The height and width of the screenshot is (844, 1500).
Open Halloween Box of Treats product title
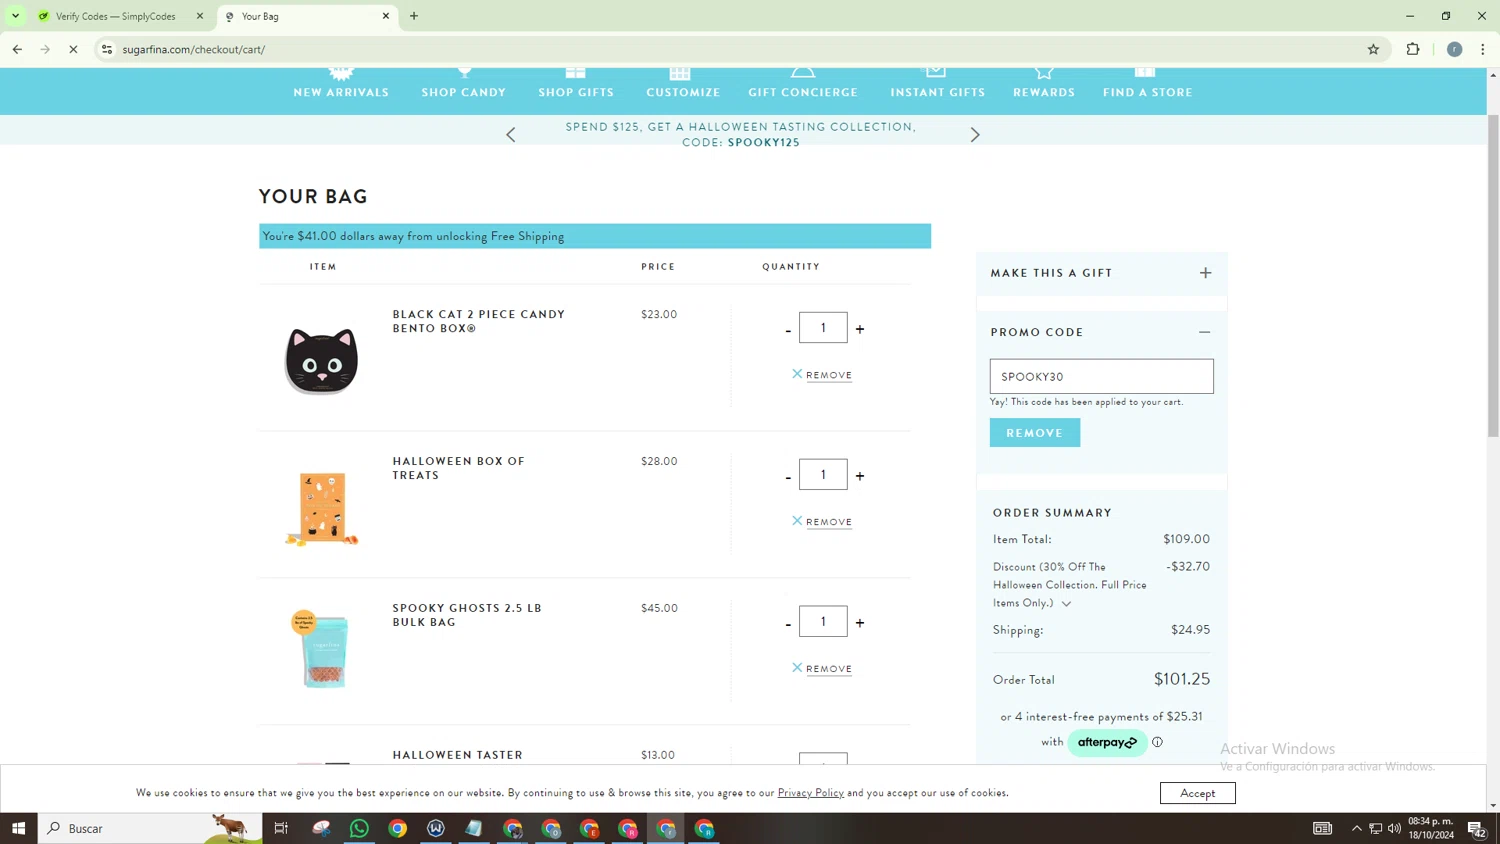[458, 468]
